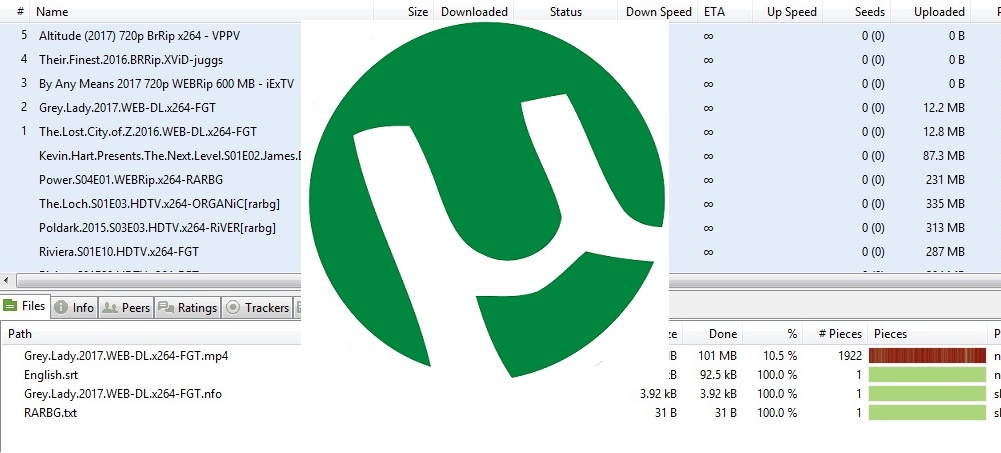Viewport: 1001px width, 453px height.
Task: Click the 335 MB uploaded value
Action: pyautogui.click(x=945, y=204)
